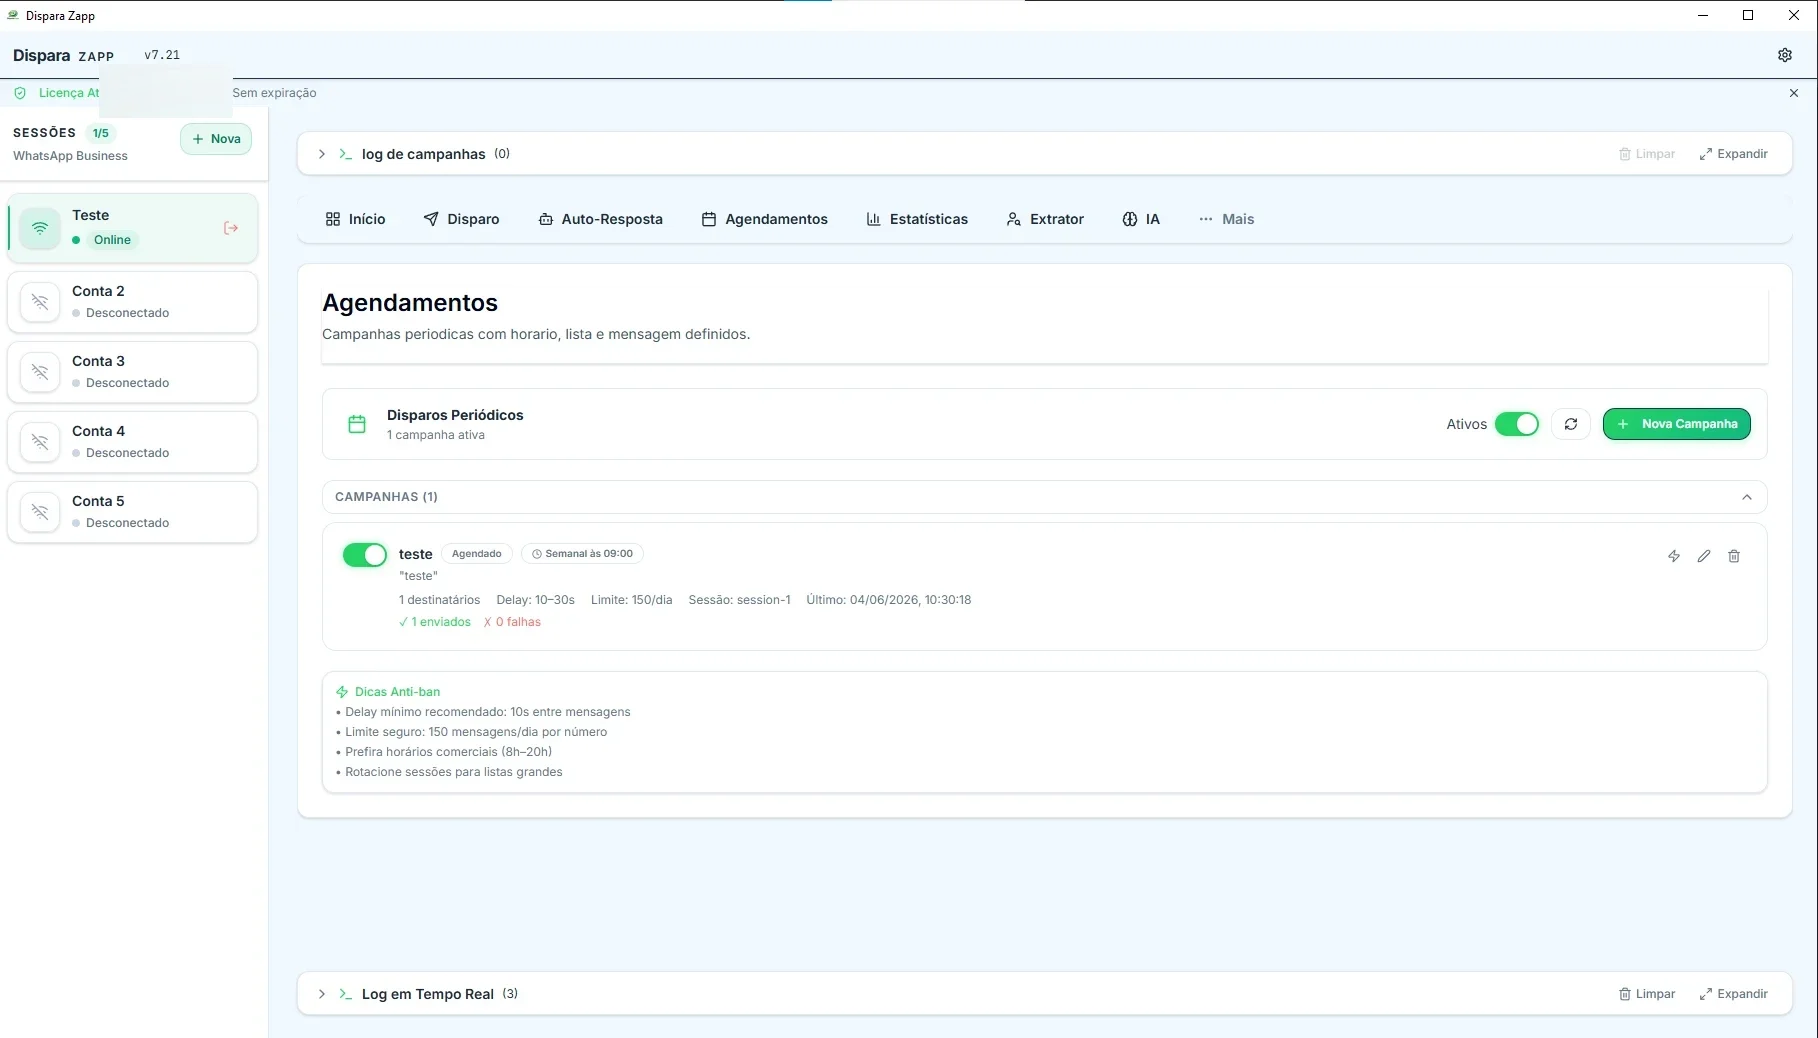Click Expandir in log de campanhas
Screen dimensions: 1818x1038
1733,154
